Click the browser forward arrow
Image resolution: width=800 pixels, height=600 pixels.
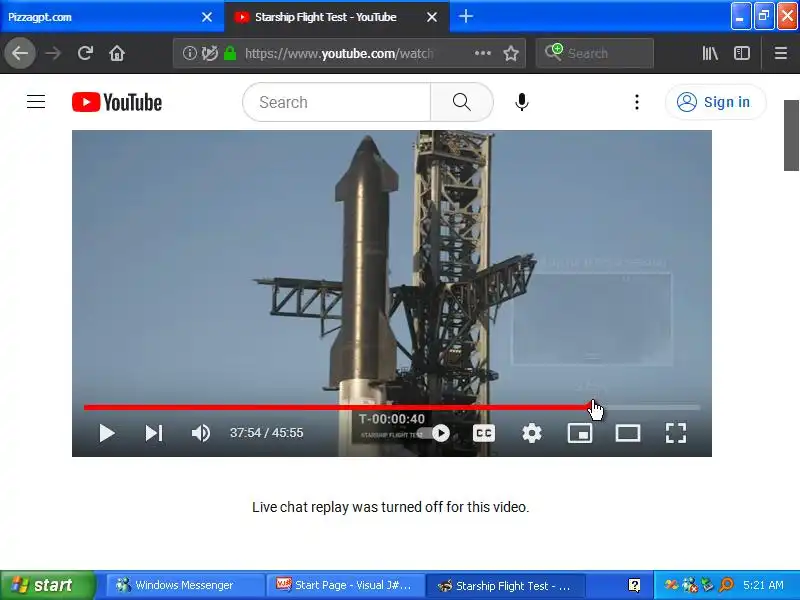[x=53, y=53]
